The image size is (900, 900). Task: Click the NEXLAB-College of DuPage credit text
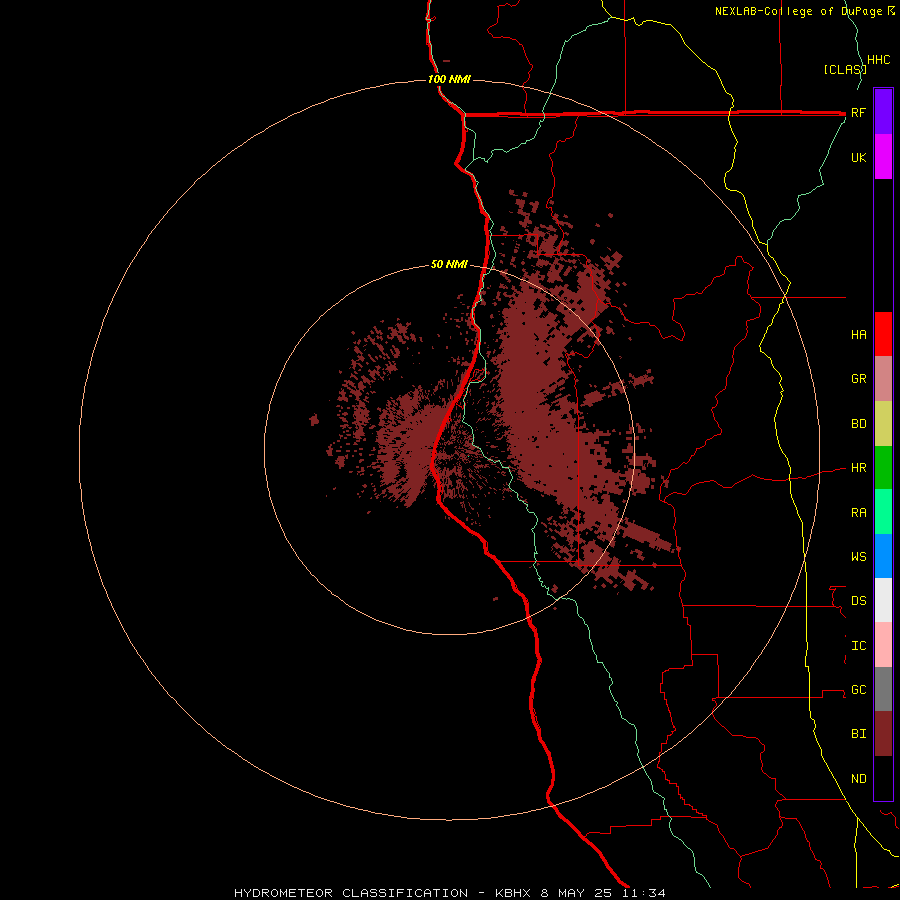point(798,11)
